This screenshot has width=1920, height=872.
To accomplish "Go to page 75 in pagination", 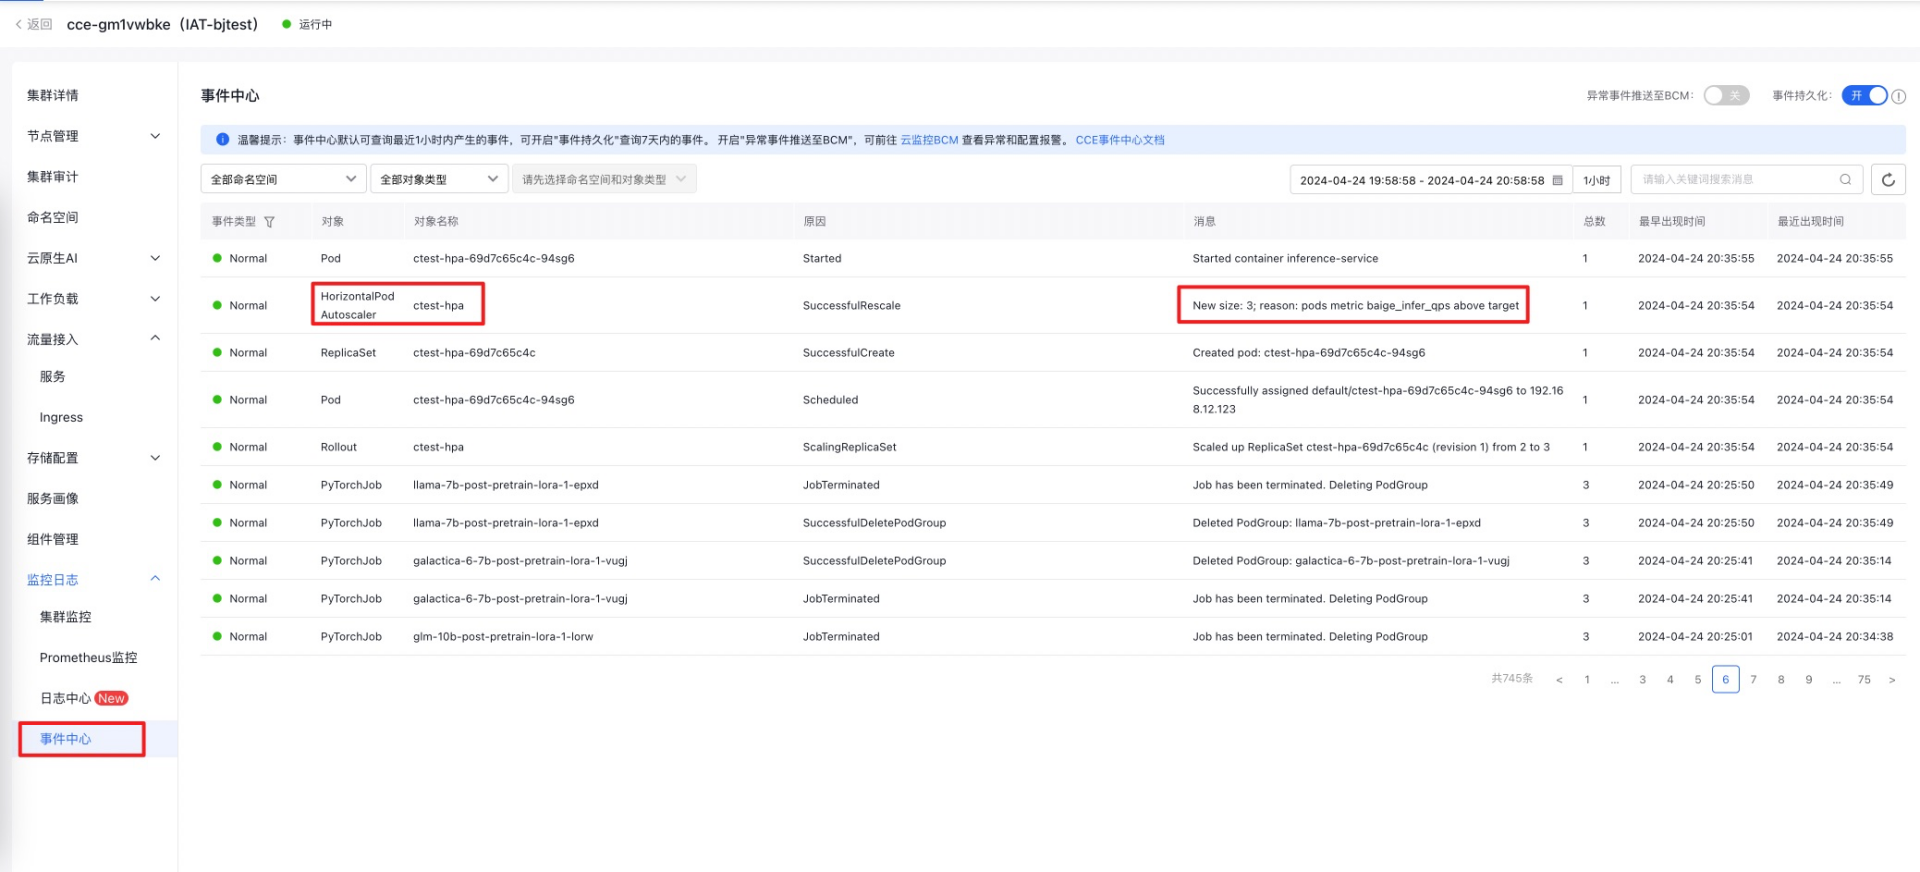I will point(1864,680).
